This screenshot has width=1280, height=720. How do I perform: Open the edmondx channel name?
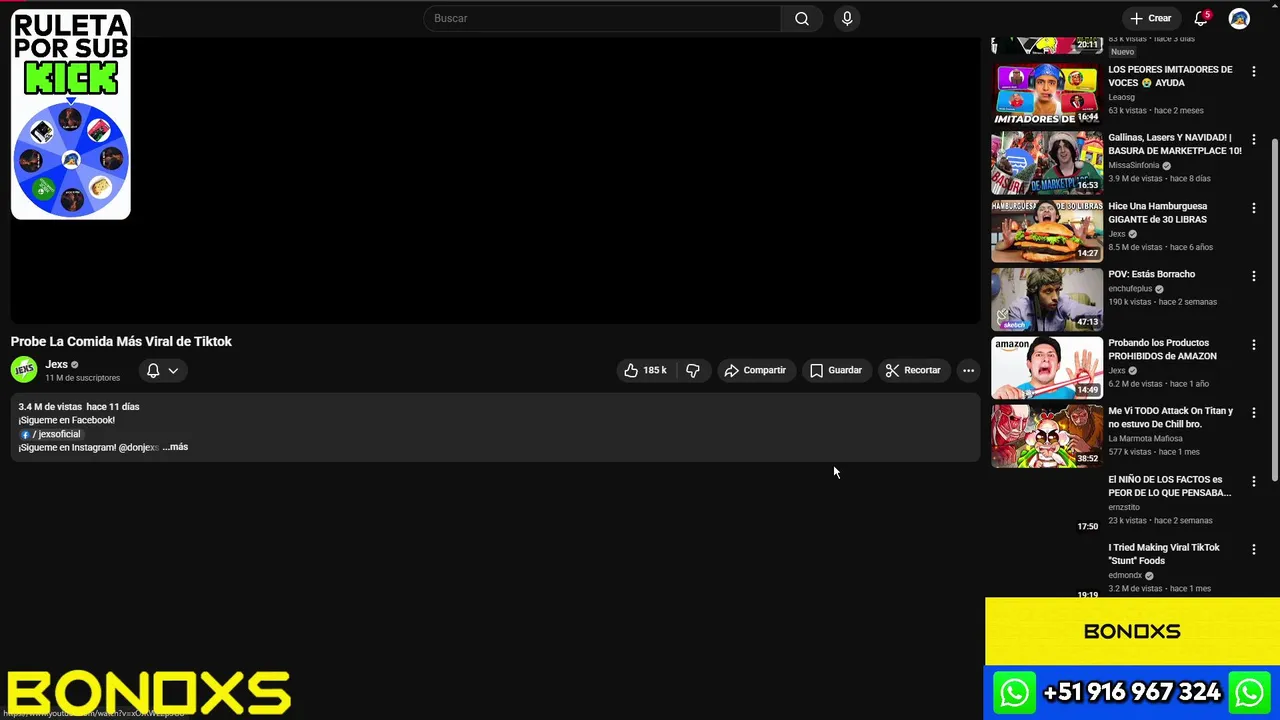click(x=1125, y=575)
